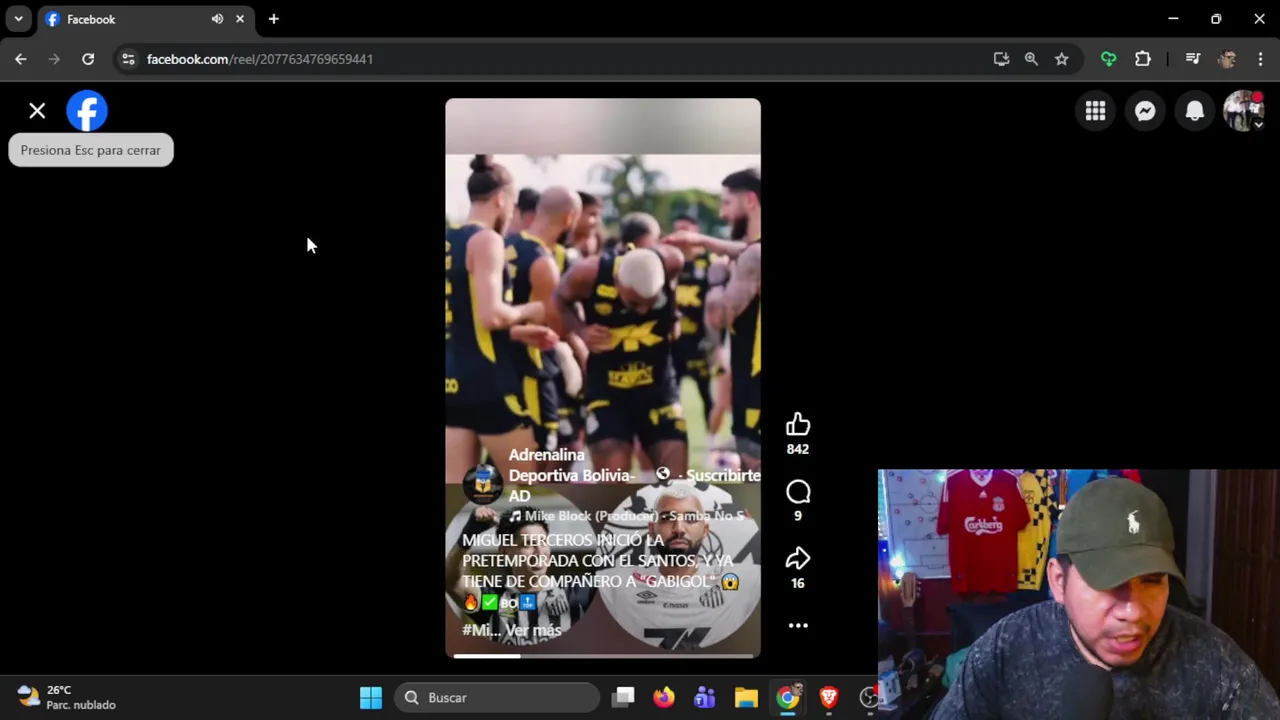Viewport: 1280px width, 720px height.
Task: Mute the Facebook tab audio icon
Action: pyautogui.click(x=217, y=19)
